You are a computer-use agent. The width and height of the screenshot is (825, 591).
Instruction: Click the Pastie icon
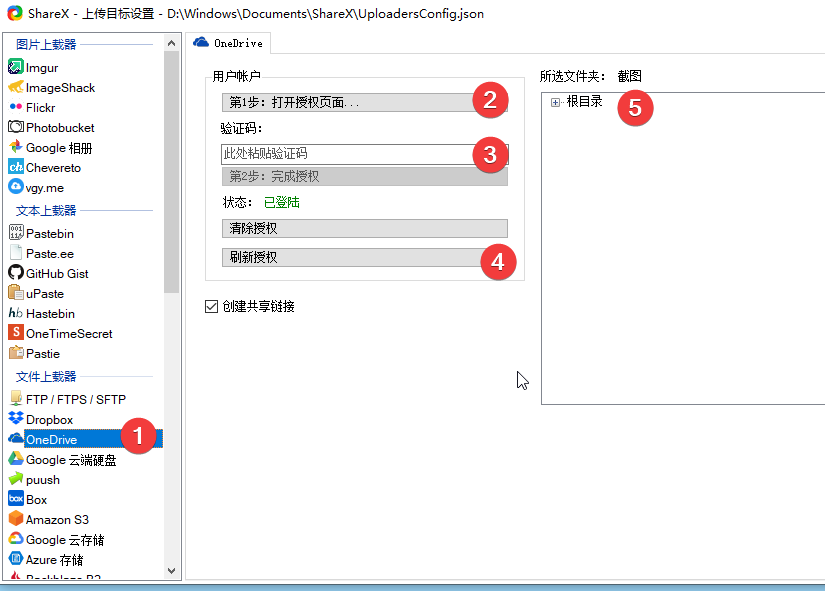16,353
